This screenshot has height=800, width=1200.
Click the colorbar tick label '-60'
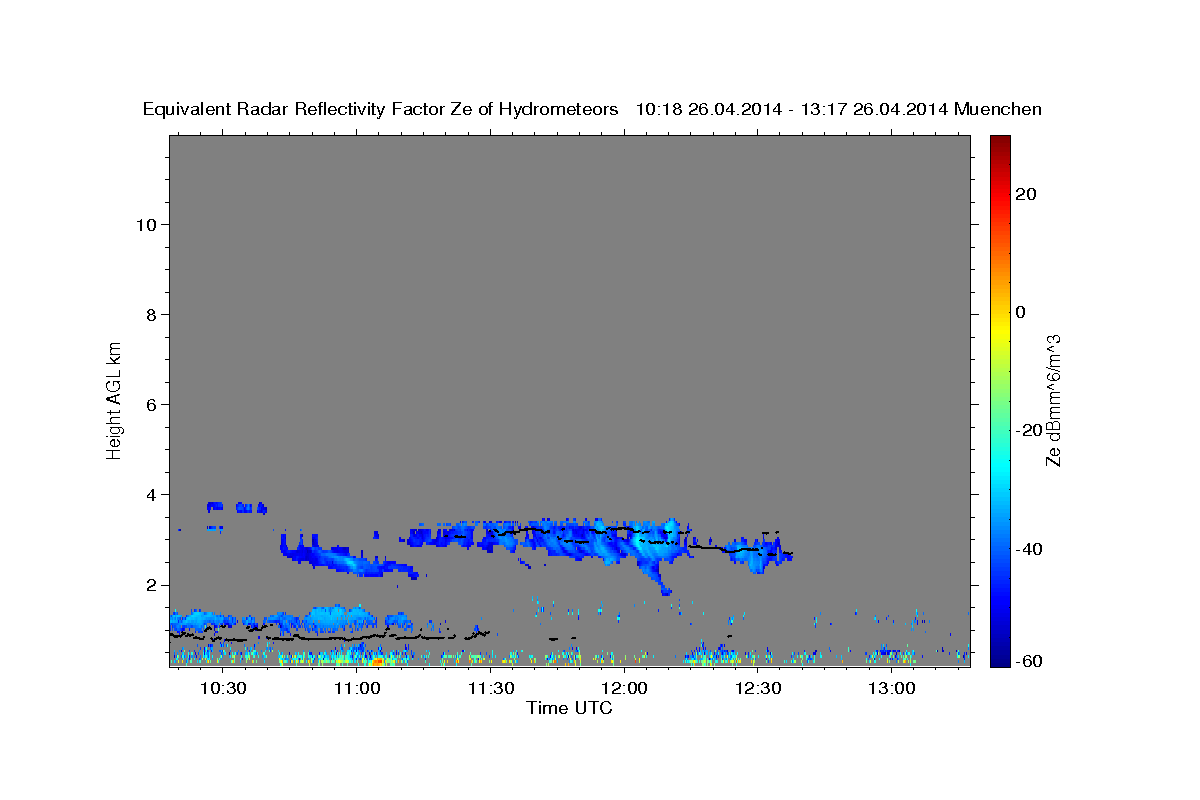tap(1029, 661)
